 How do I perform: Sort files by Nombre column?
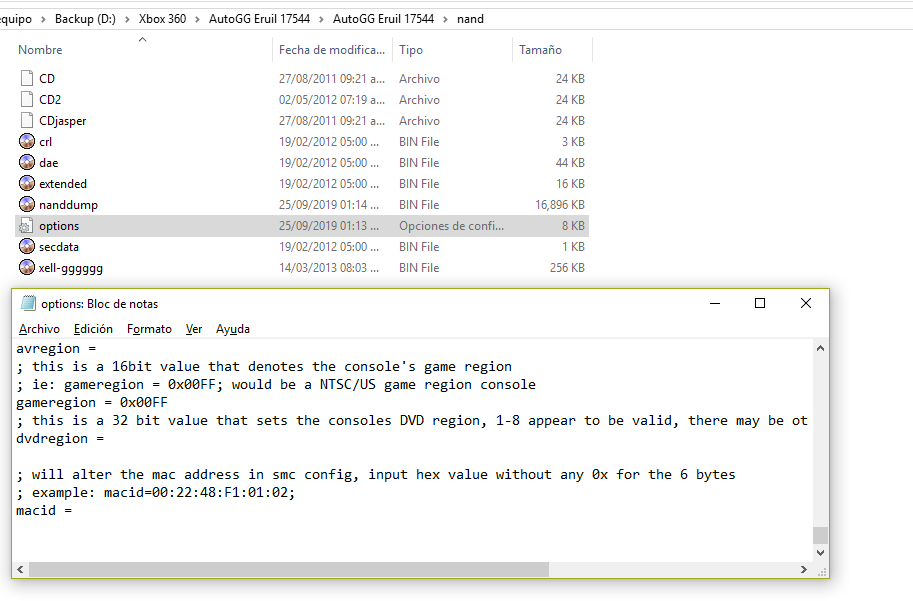coord(40,50)
